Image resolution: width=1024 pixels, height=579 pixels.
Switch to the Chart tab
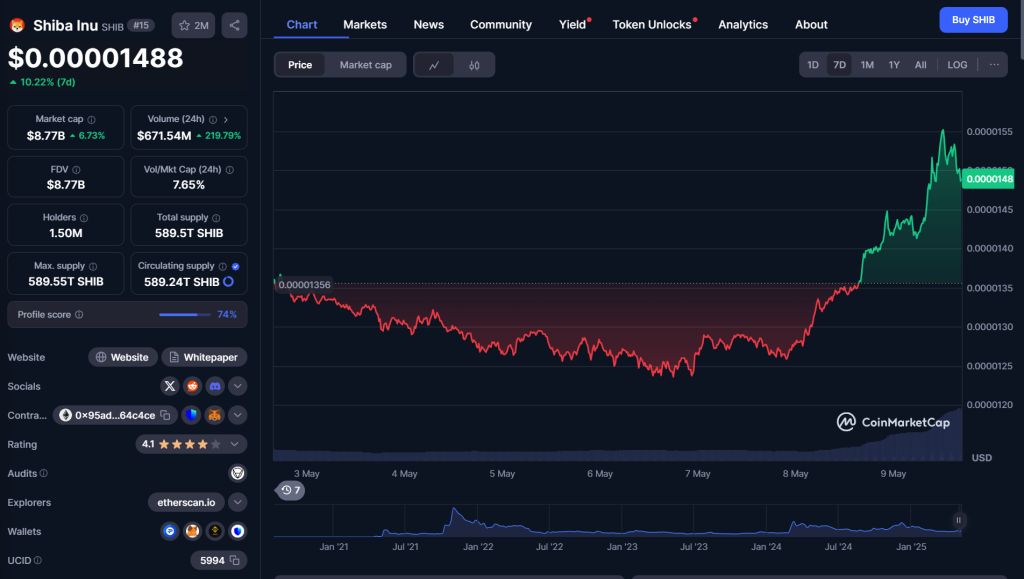tap(302, 24)
